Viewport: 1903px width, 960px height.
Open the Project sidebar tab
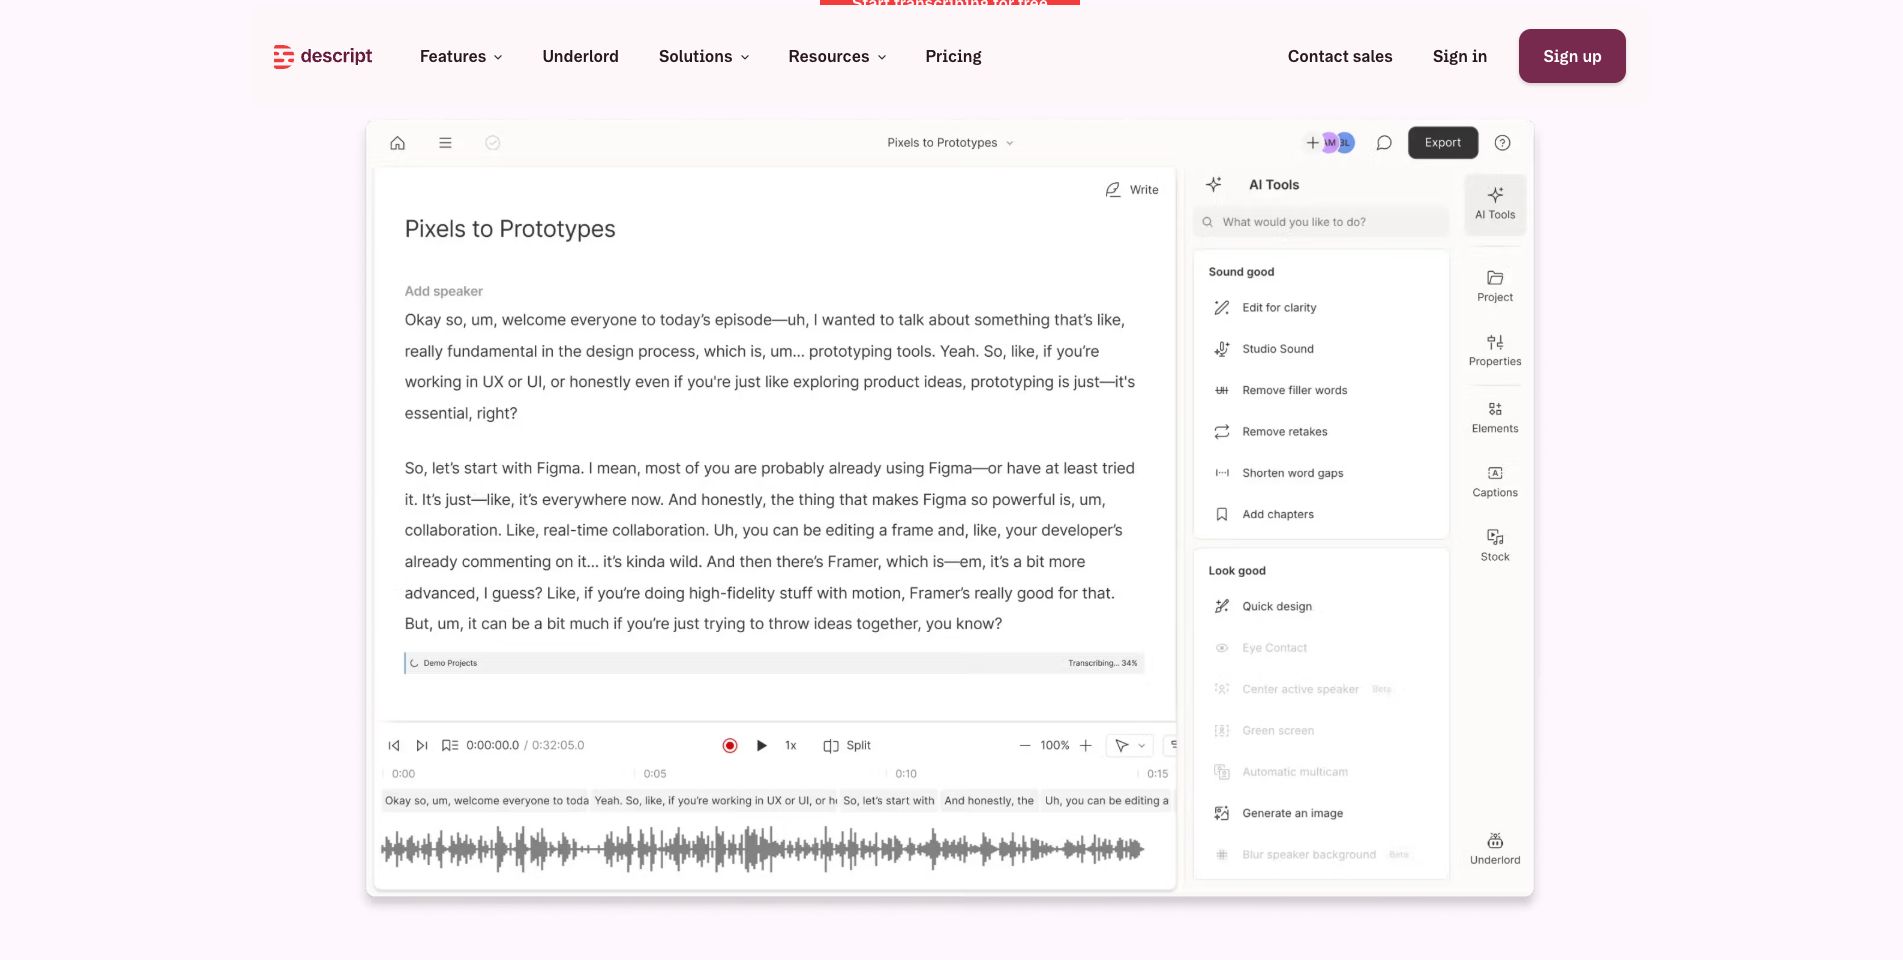point(1495,286)
